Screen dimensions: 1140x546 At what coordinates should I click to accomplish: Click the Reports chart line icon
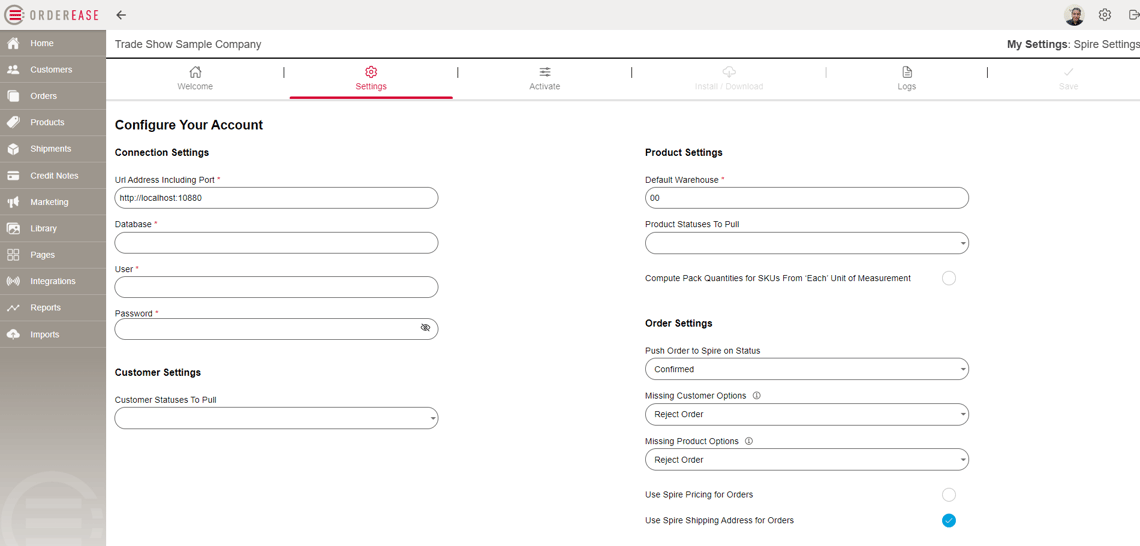coord(13,308)
